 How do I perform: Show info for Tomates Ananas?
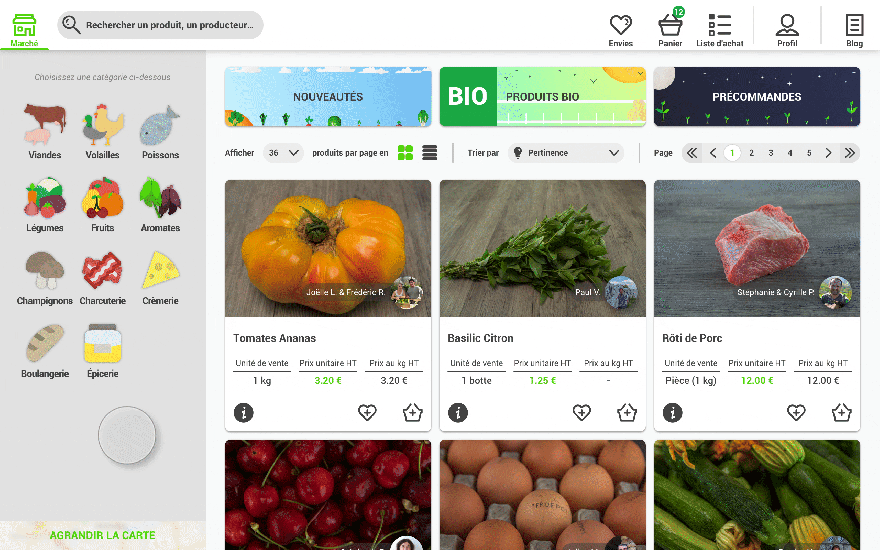point(244,412)
